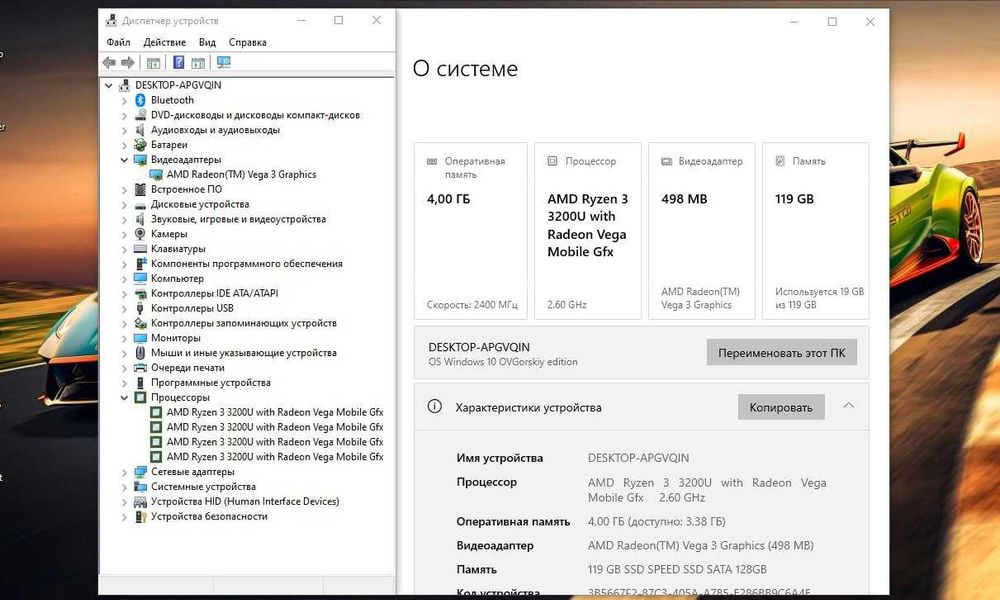
Task: Click the Очереди печати printer icon
Action: (140, 368)
